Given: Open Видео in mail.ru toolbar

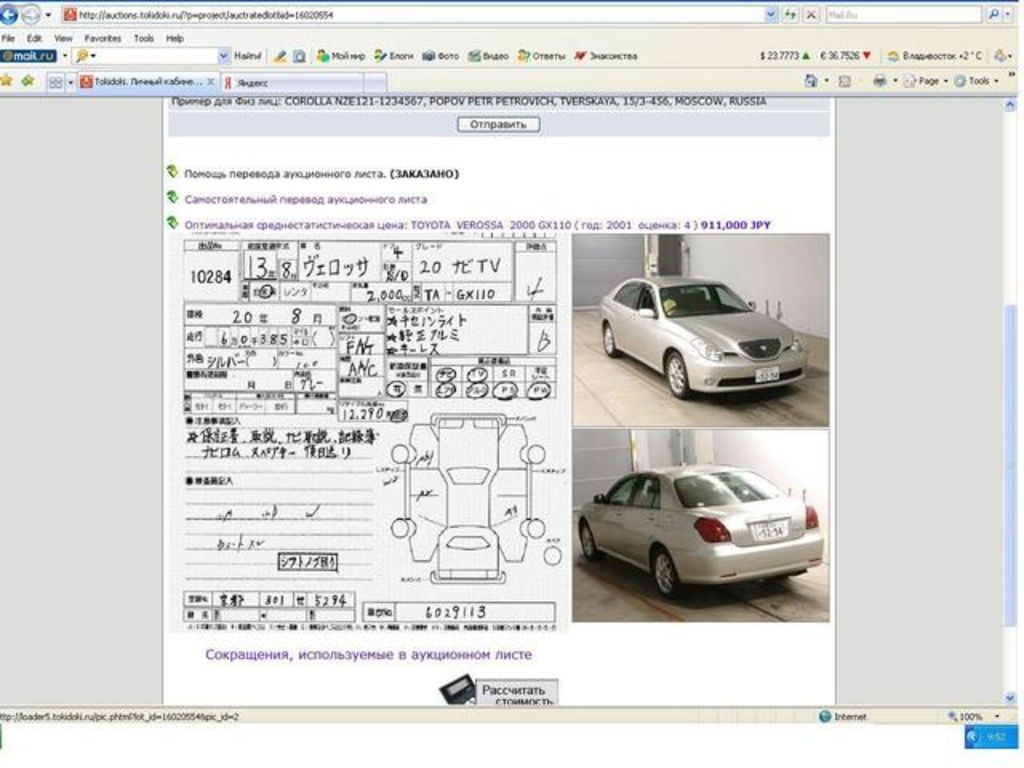Looking at the screenshot, I should tap(488, 56).
